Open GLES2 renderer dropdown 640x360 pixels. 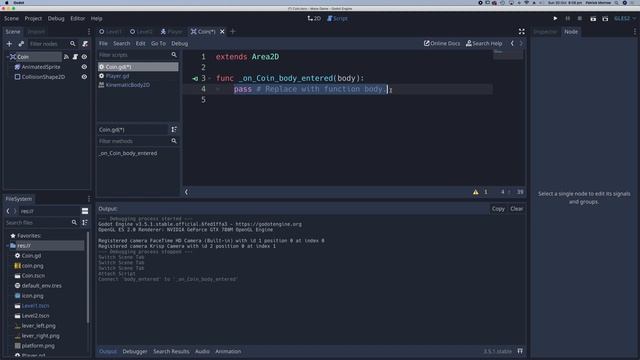point(624,18)
